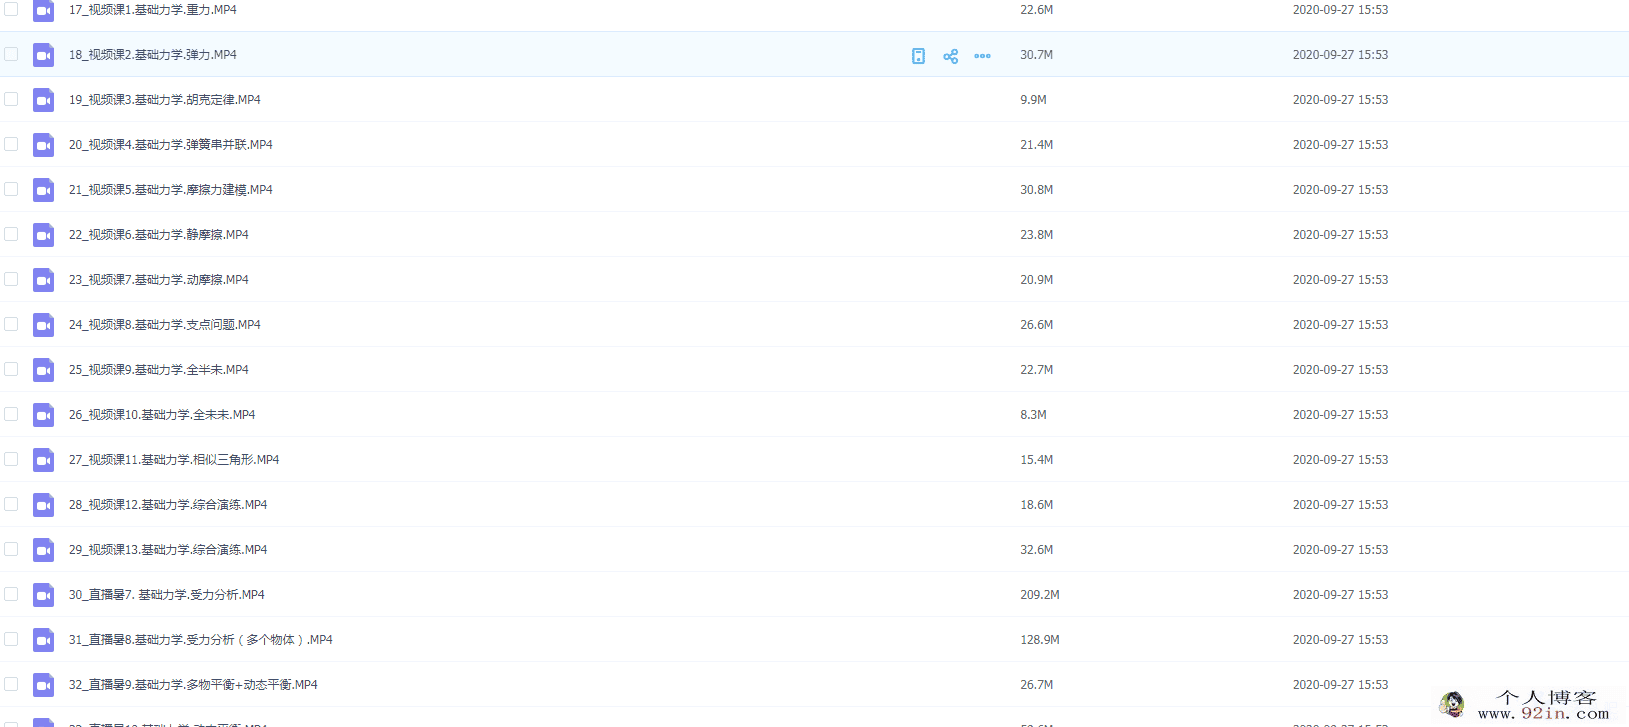Select checkbox of 27_视频课11 相似三角形.MP4

click(11, 459)
